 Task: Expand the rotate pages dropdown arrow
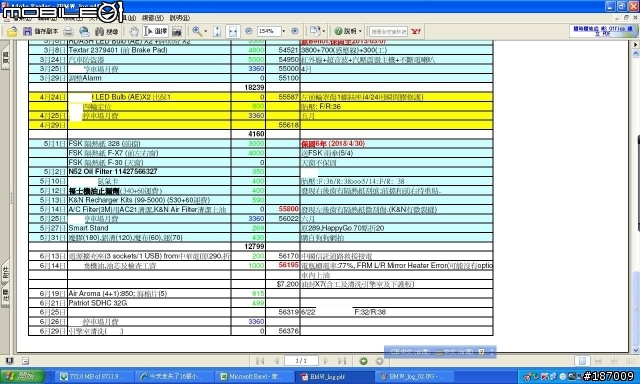click(x=324, y=31)
